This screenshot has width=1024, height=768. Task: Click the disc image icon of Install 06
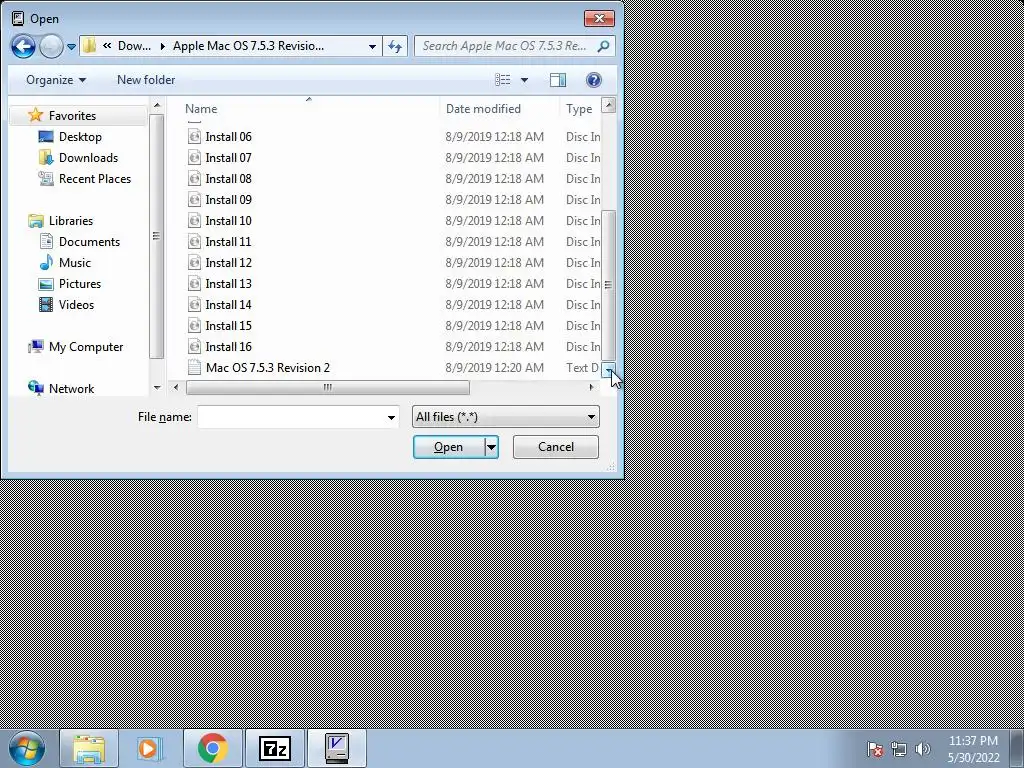pos(194,136)
